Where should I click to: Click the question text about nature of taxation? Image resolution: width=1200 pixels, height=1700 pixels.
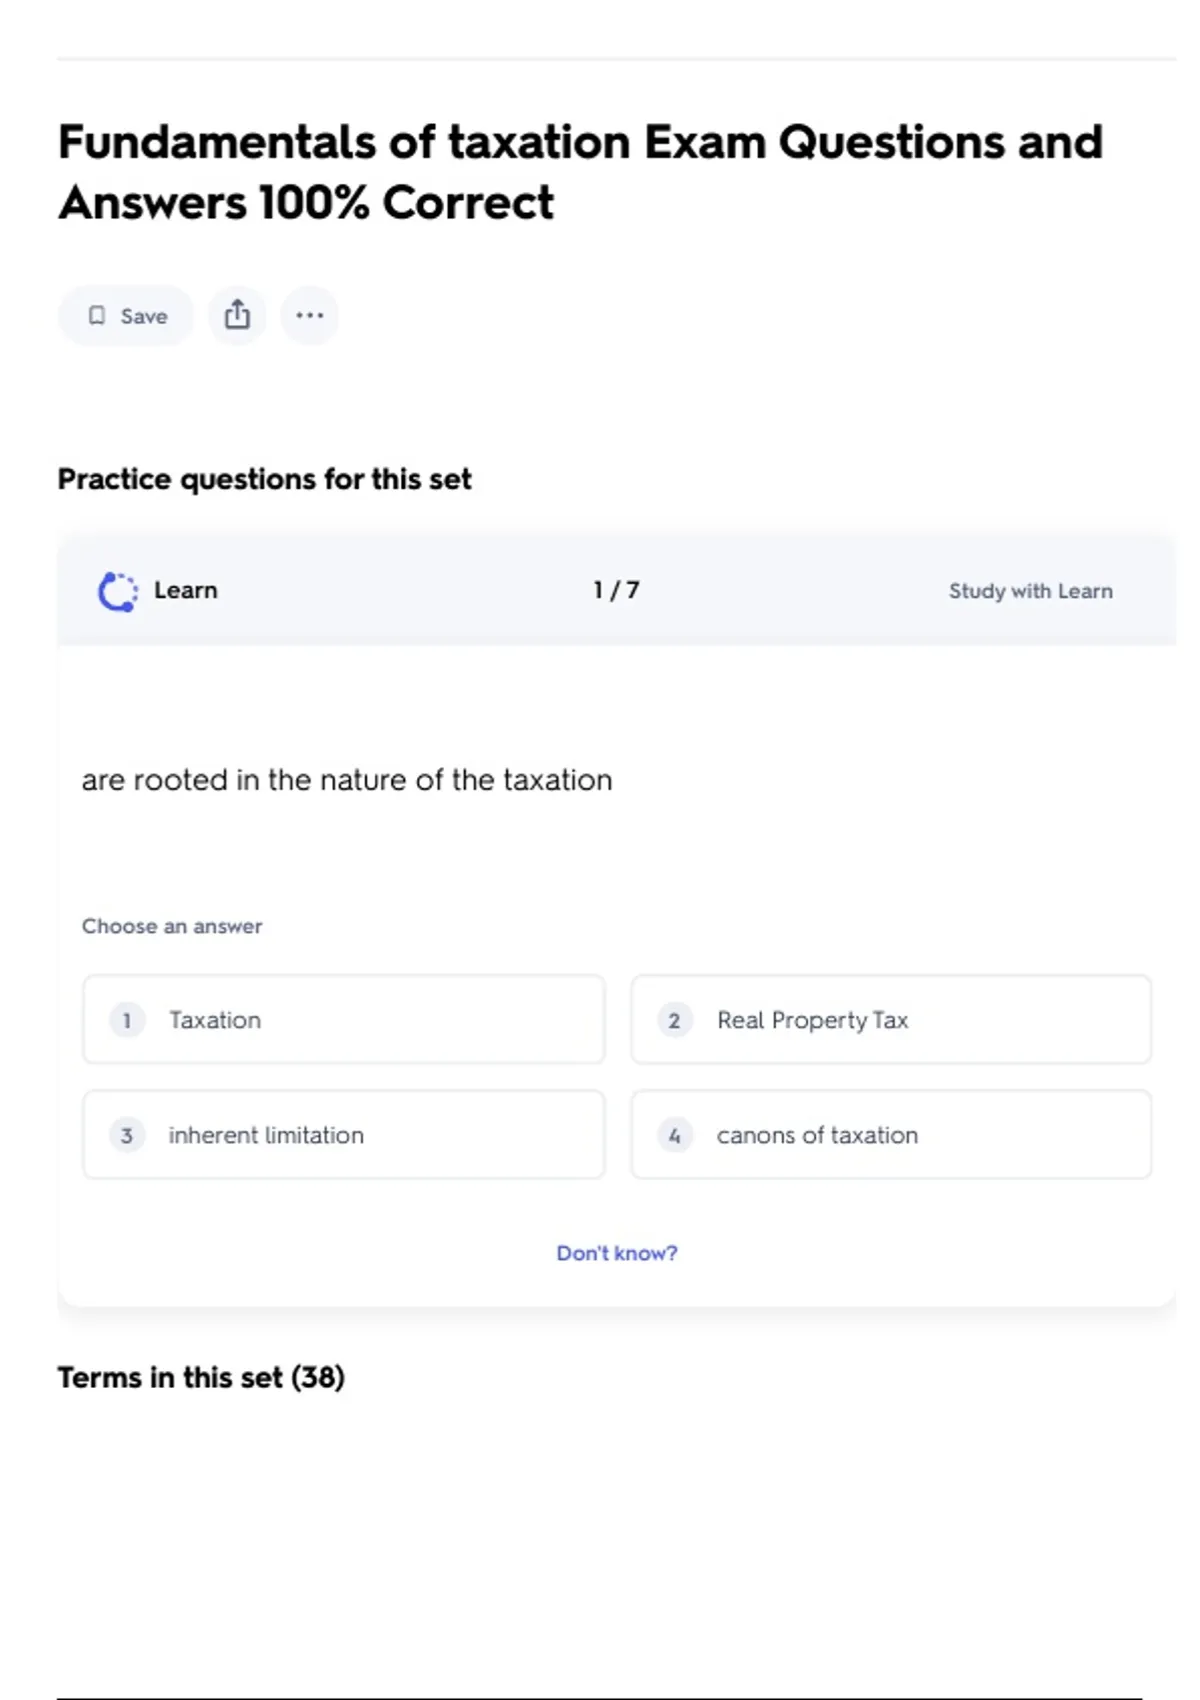(x=347, y=780)
